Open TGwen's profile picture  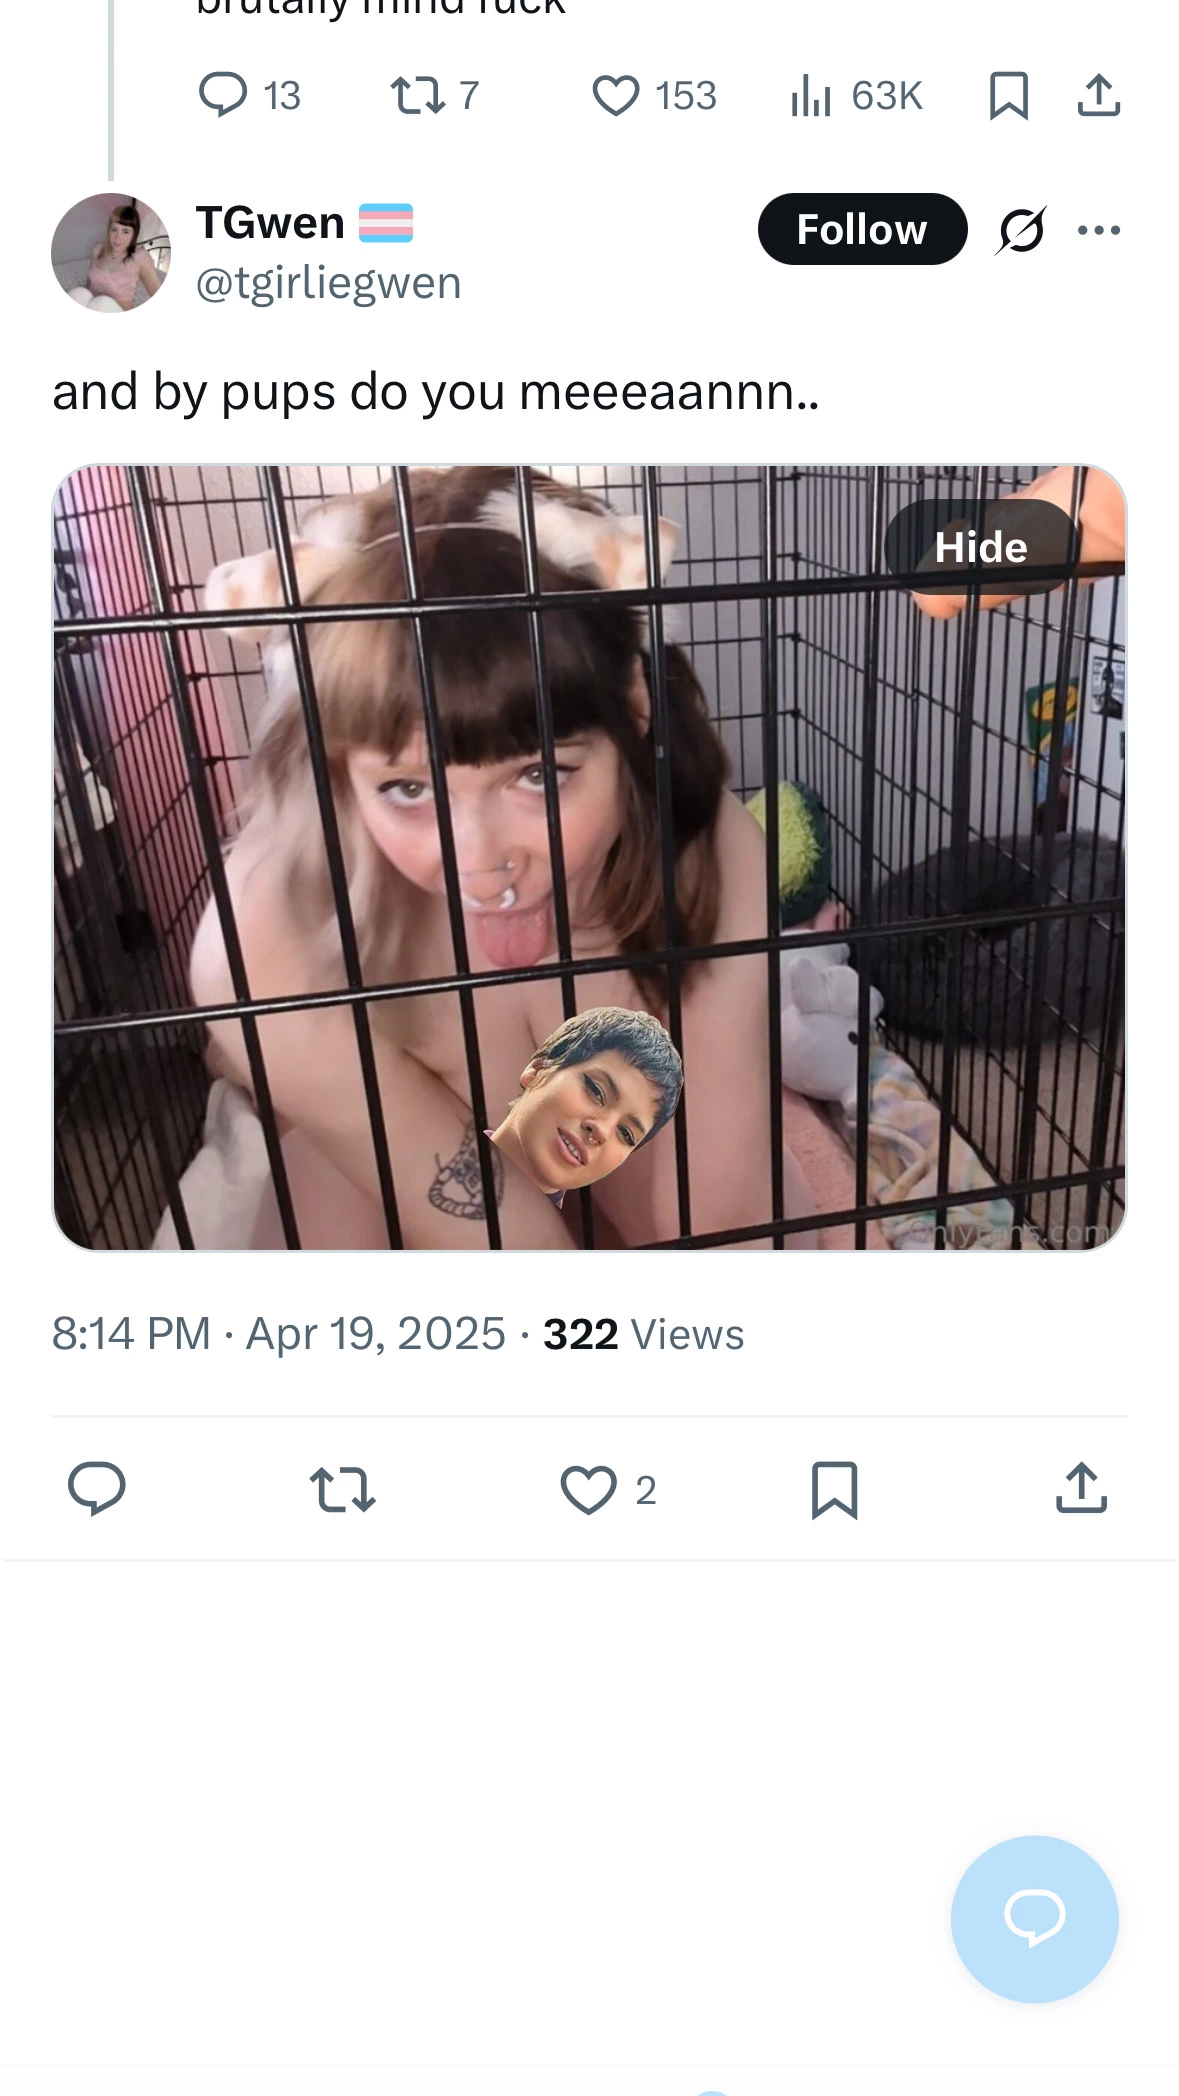(111, 253)
